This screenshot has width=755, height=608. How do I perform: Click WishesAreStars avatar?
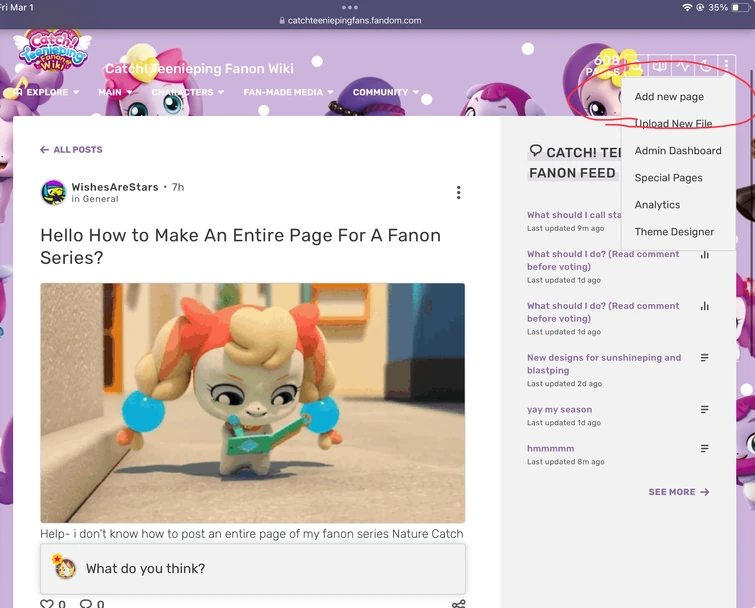pyautogui.click(x=53, y=193)
